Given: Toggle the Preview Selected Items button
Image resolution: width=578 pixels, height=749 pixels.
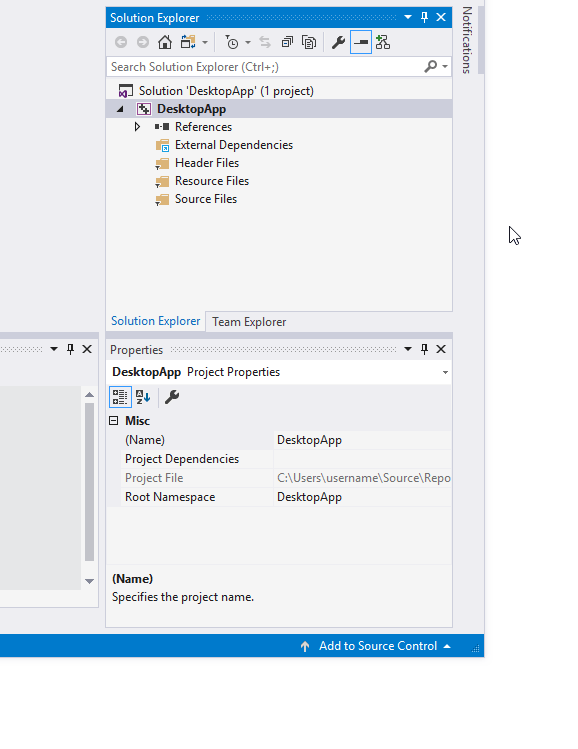Looking at the screenshot, I should [361, 43].
